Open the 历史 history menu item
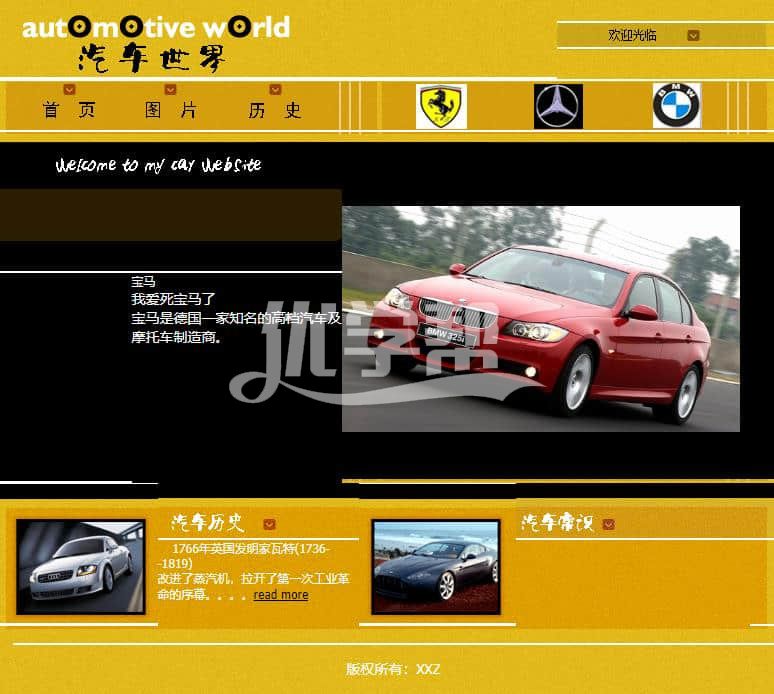The width and height of the screenshot is (774, 694). (275, 111)
